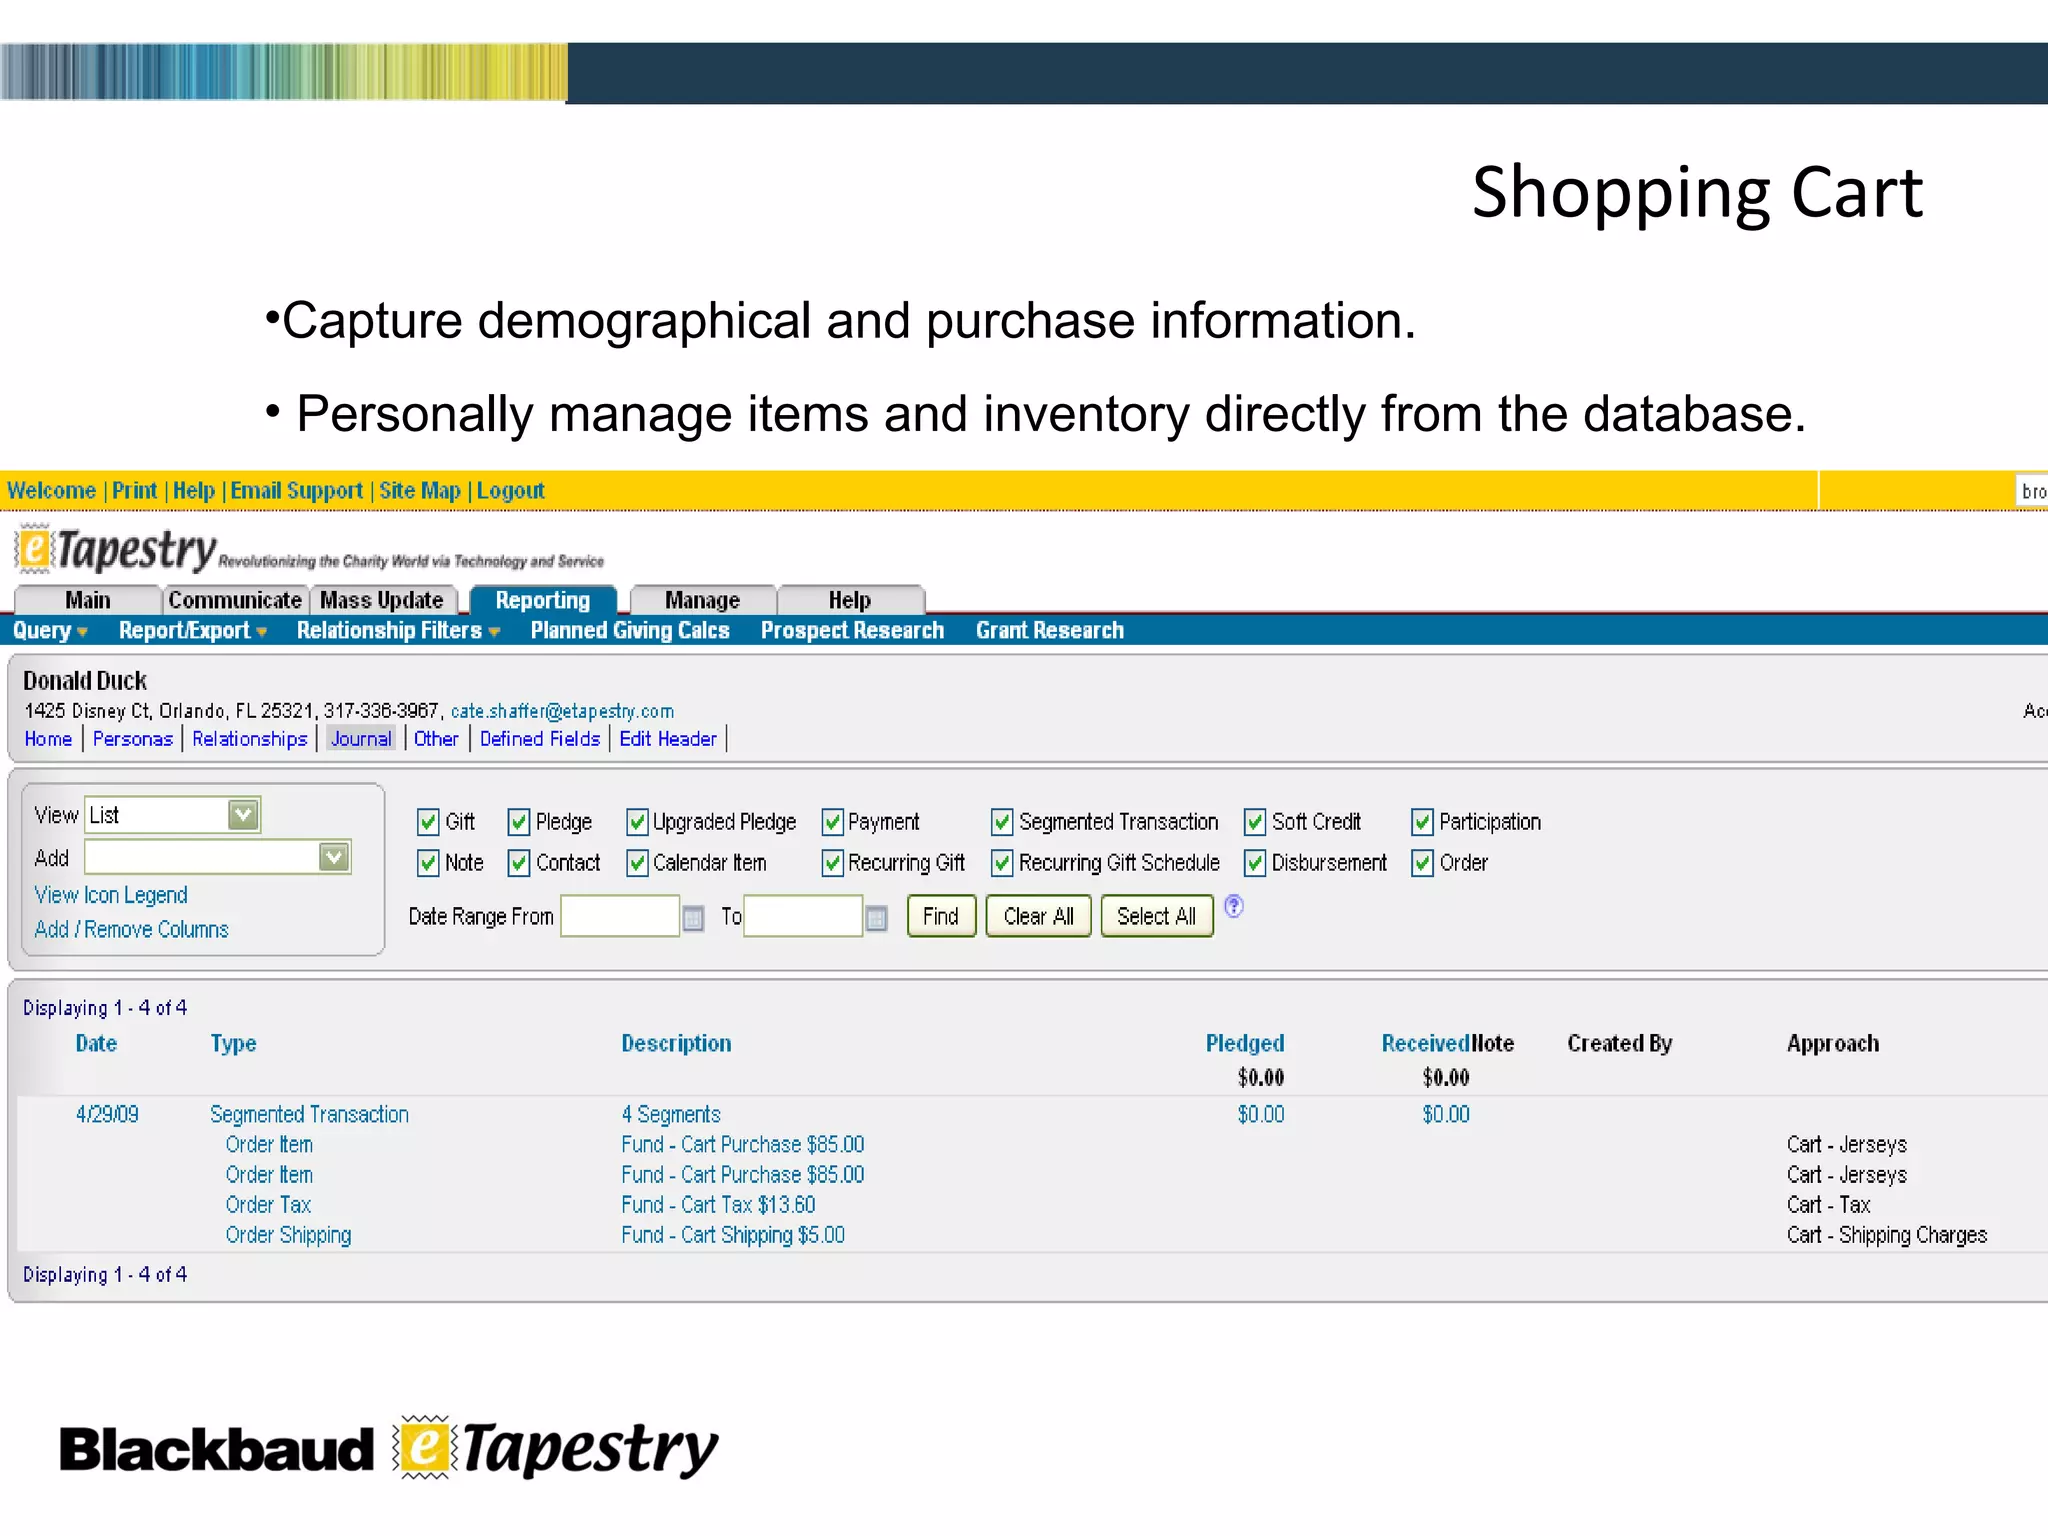Toggle the Contact checkbox
The width and height of the screenshot is (2048, 1536).
tap(519, 863)
